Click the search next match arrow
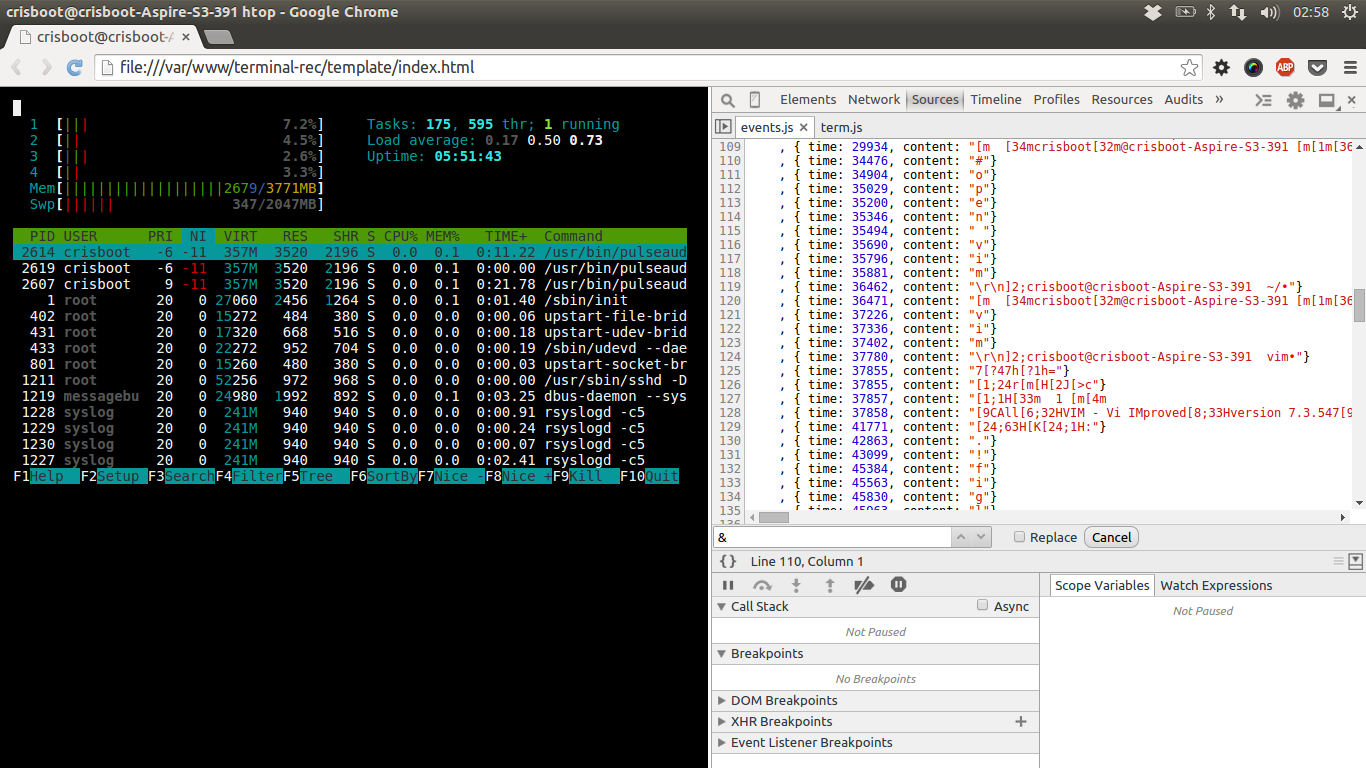The image size is (1366, 768). coord(980,537)
